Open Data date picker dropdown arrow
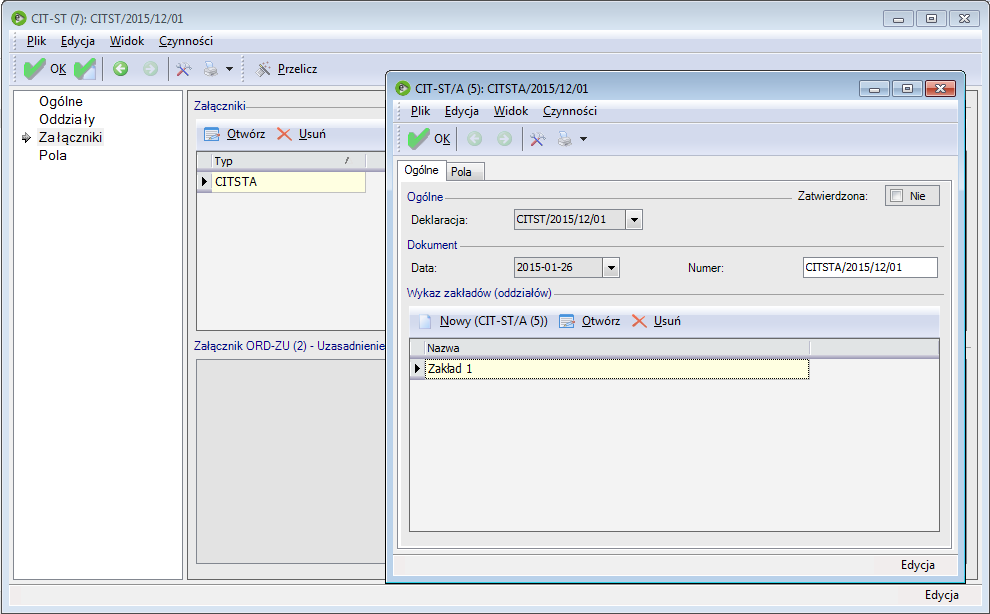 [611, 268]
